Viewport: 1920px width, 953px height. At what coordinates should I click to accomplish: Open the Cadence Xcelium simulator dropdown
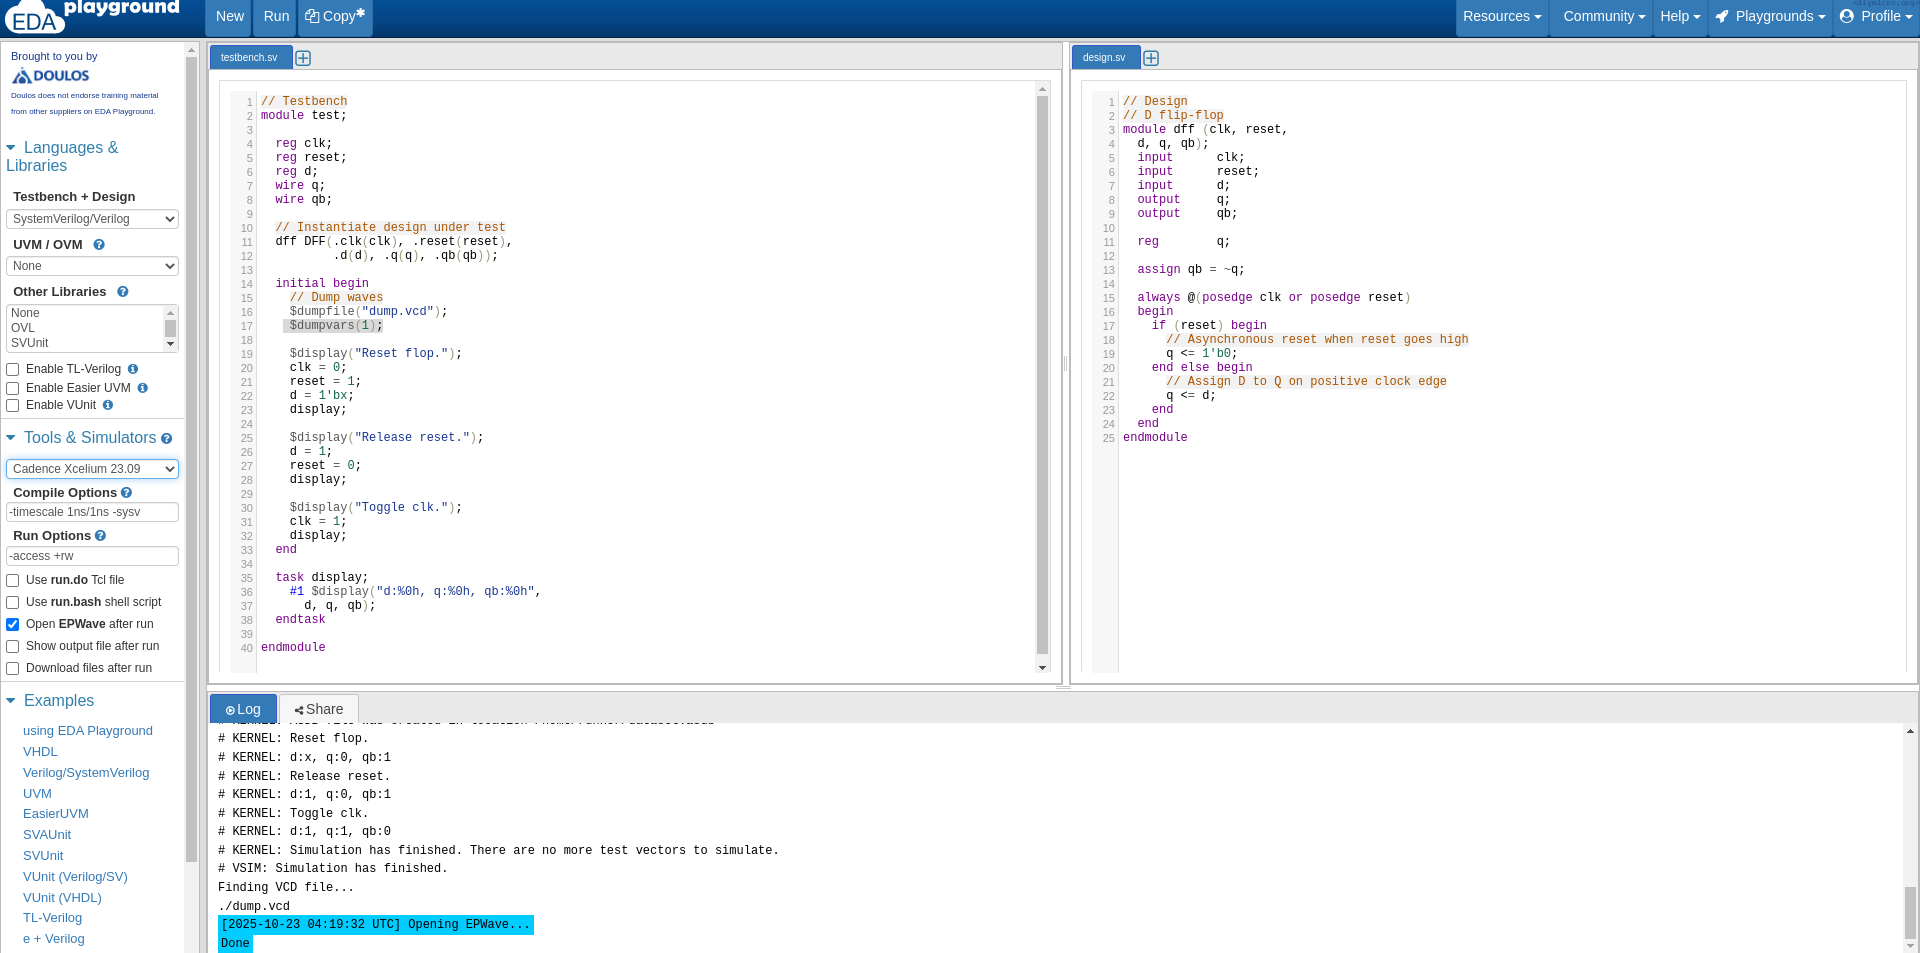(92, 469)
